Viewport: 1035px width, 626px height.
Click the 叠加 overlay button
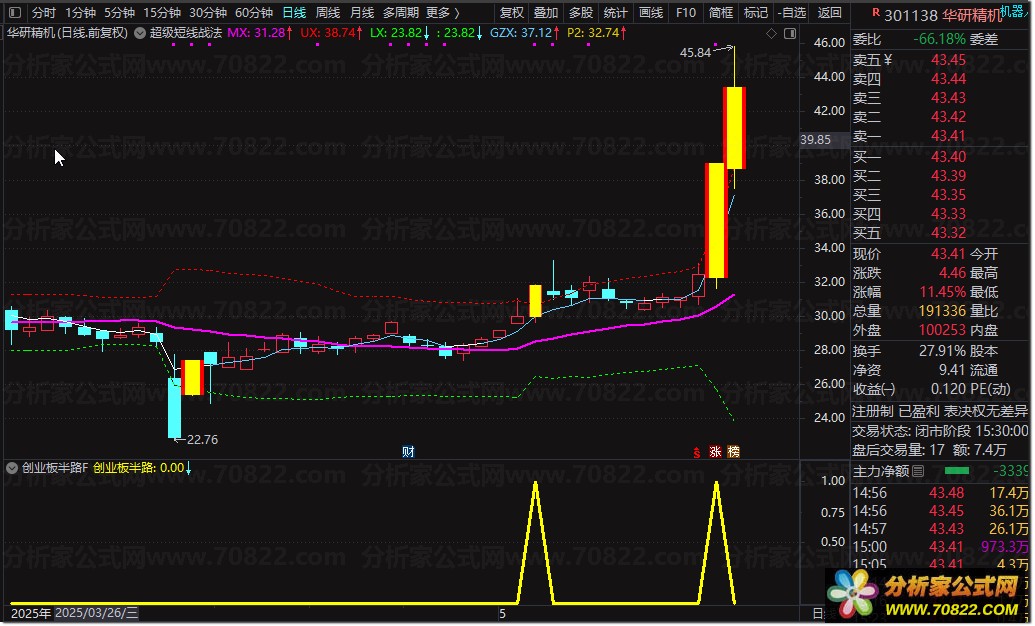[546, 13]
